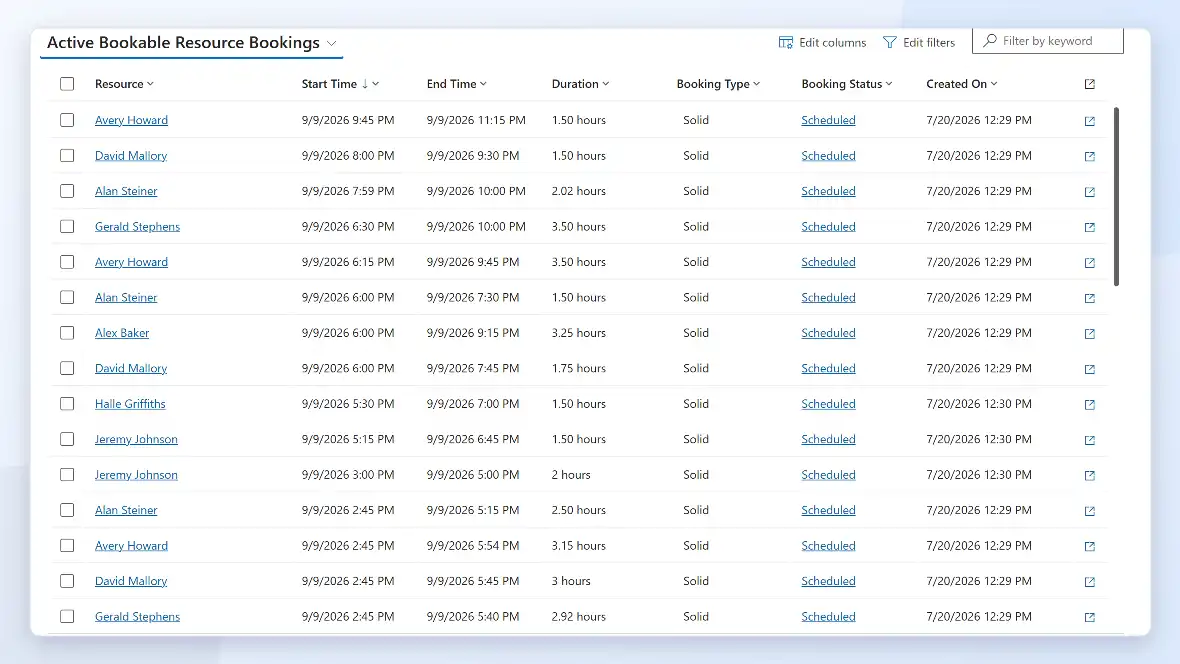Open the Booking Status column header menu
The image size is (1180, 664).
coord(847,84)
